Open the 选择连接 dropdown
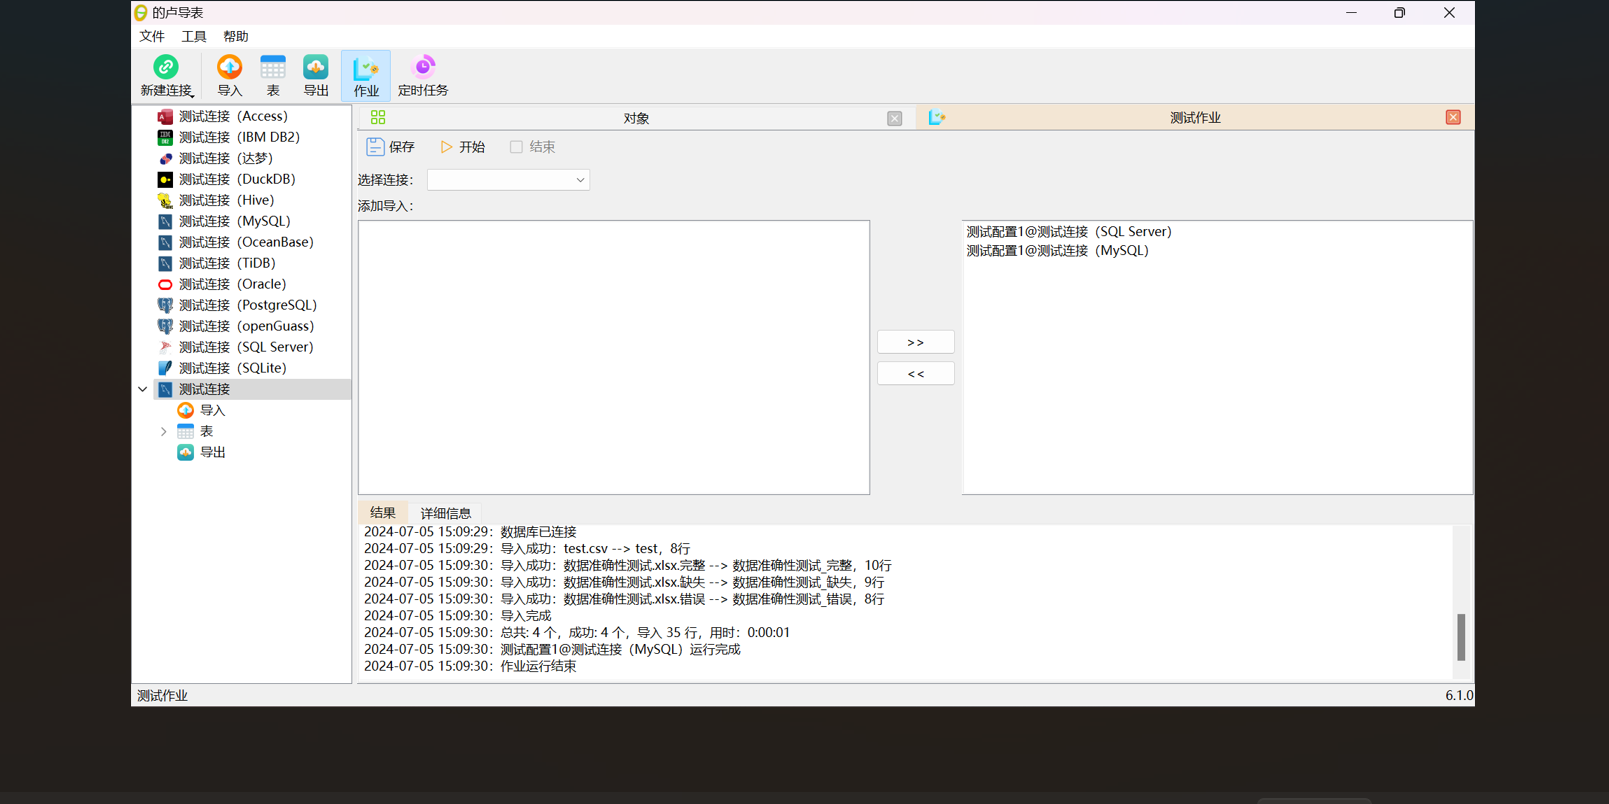 point(508,180)
